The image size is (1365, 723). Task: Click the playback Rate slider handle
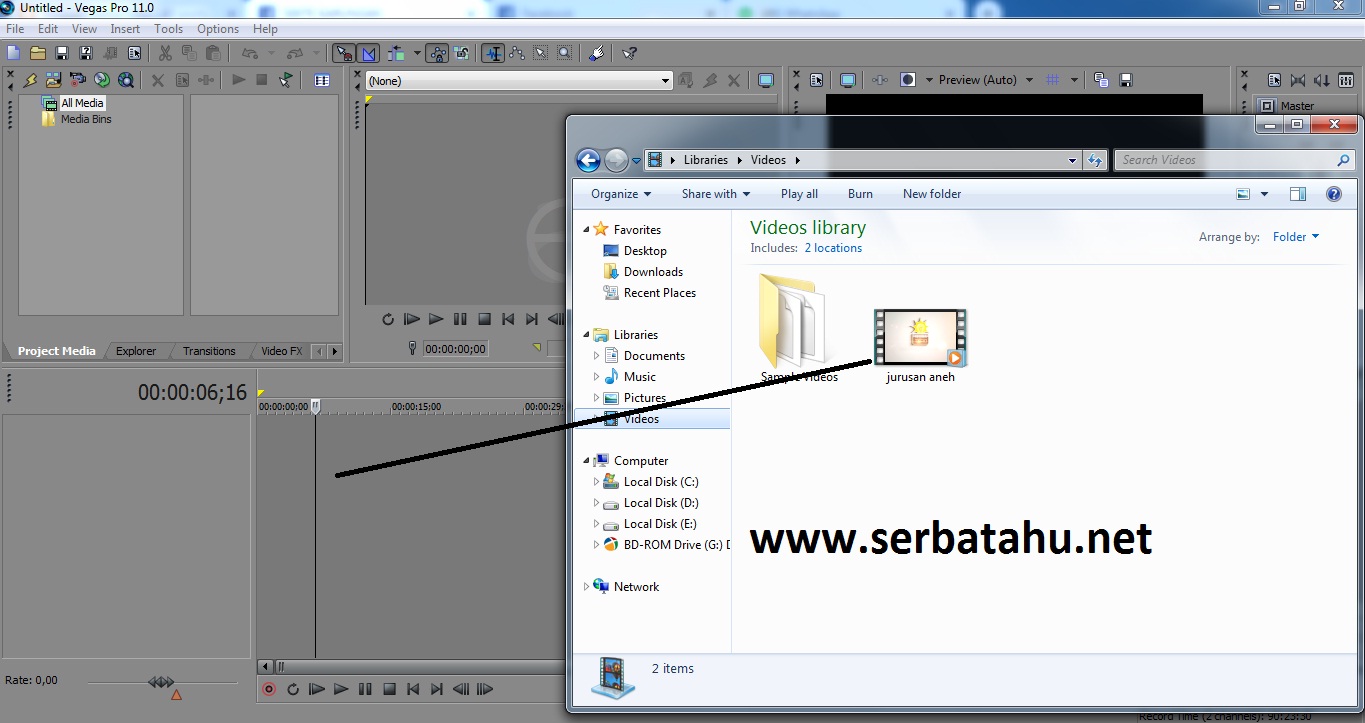coord(161,682)
